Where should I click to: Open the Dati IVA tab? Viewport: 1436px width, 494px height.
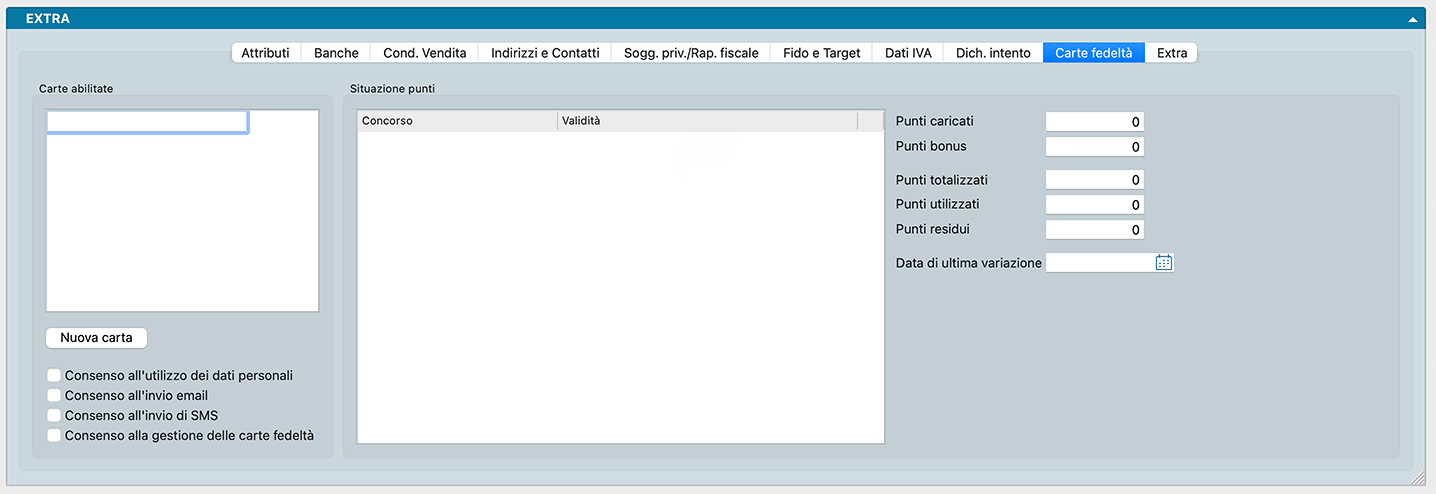tap(908, 53)
